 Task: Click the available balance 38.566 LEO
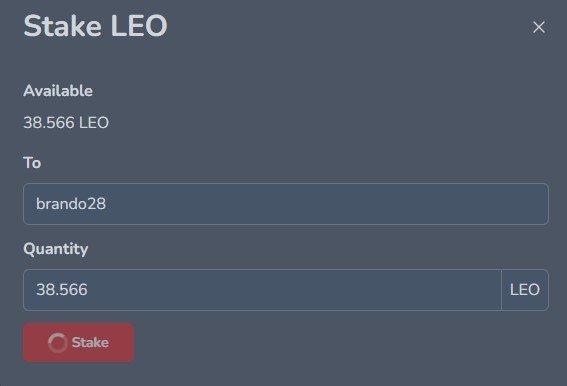click(x=66, y=123)
